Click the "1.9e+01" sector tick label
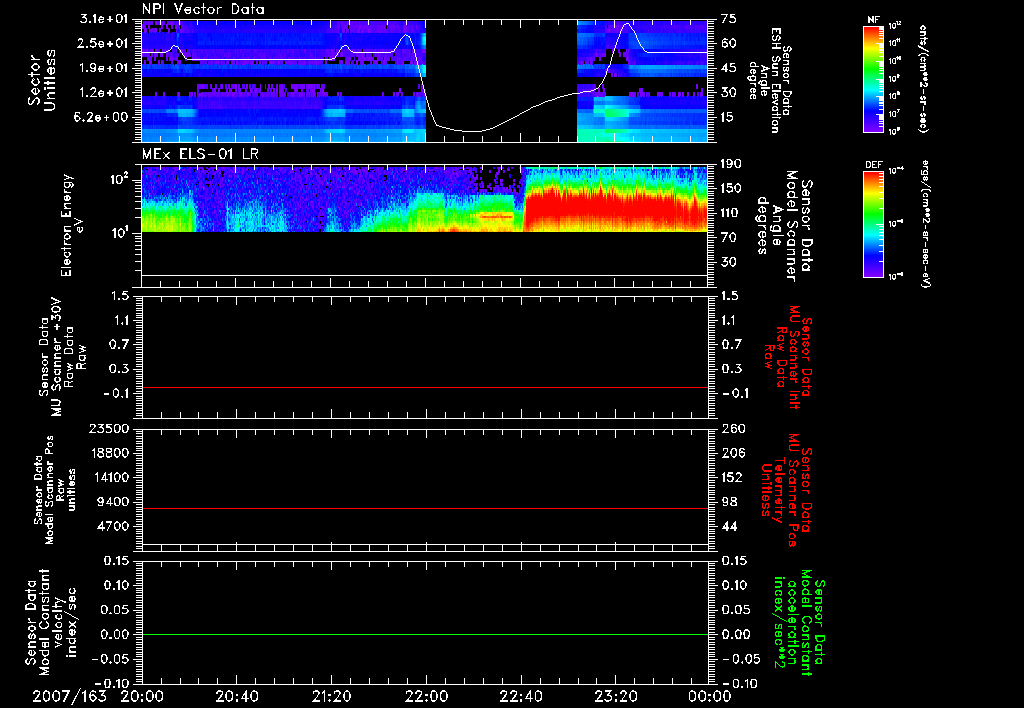The image size is (1024, 708). point(104,68)
